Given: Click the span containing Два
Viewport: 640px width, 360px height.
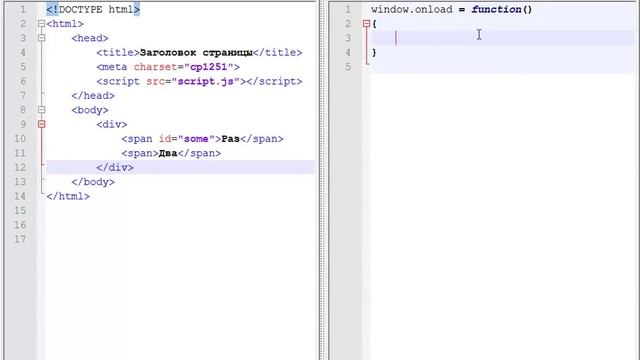Looking at the screenshot, I should 171,153.
